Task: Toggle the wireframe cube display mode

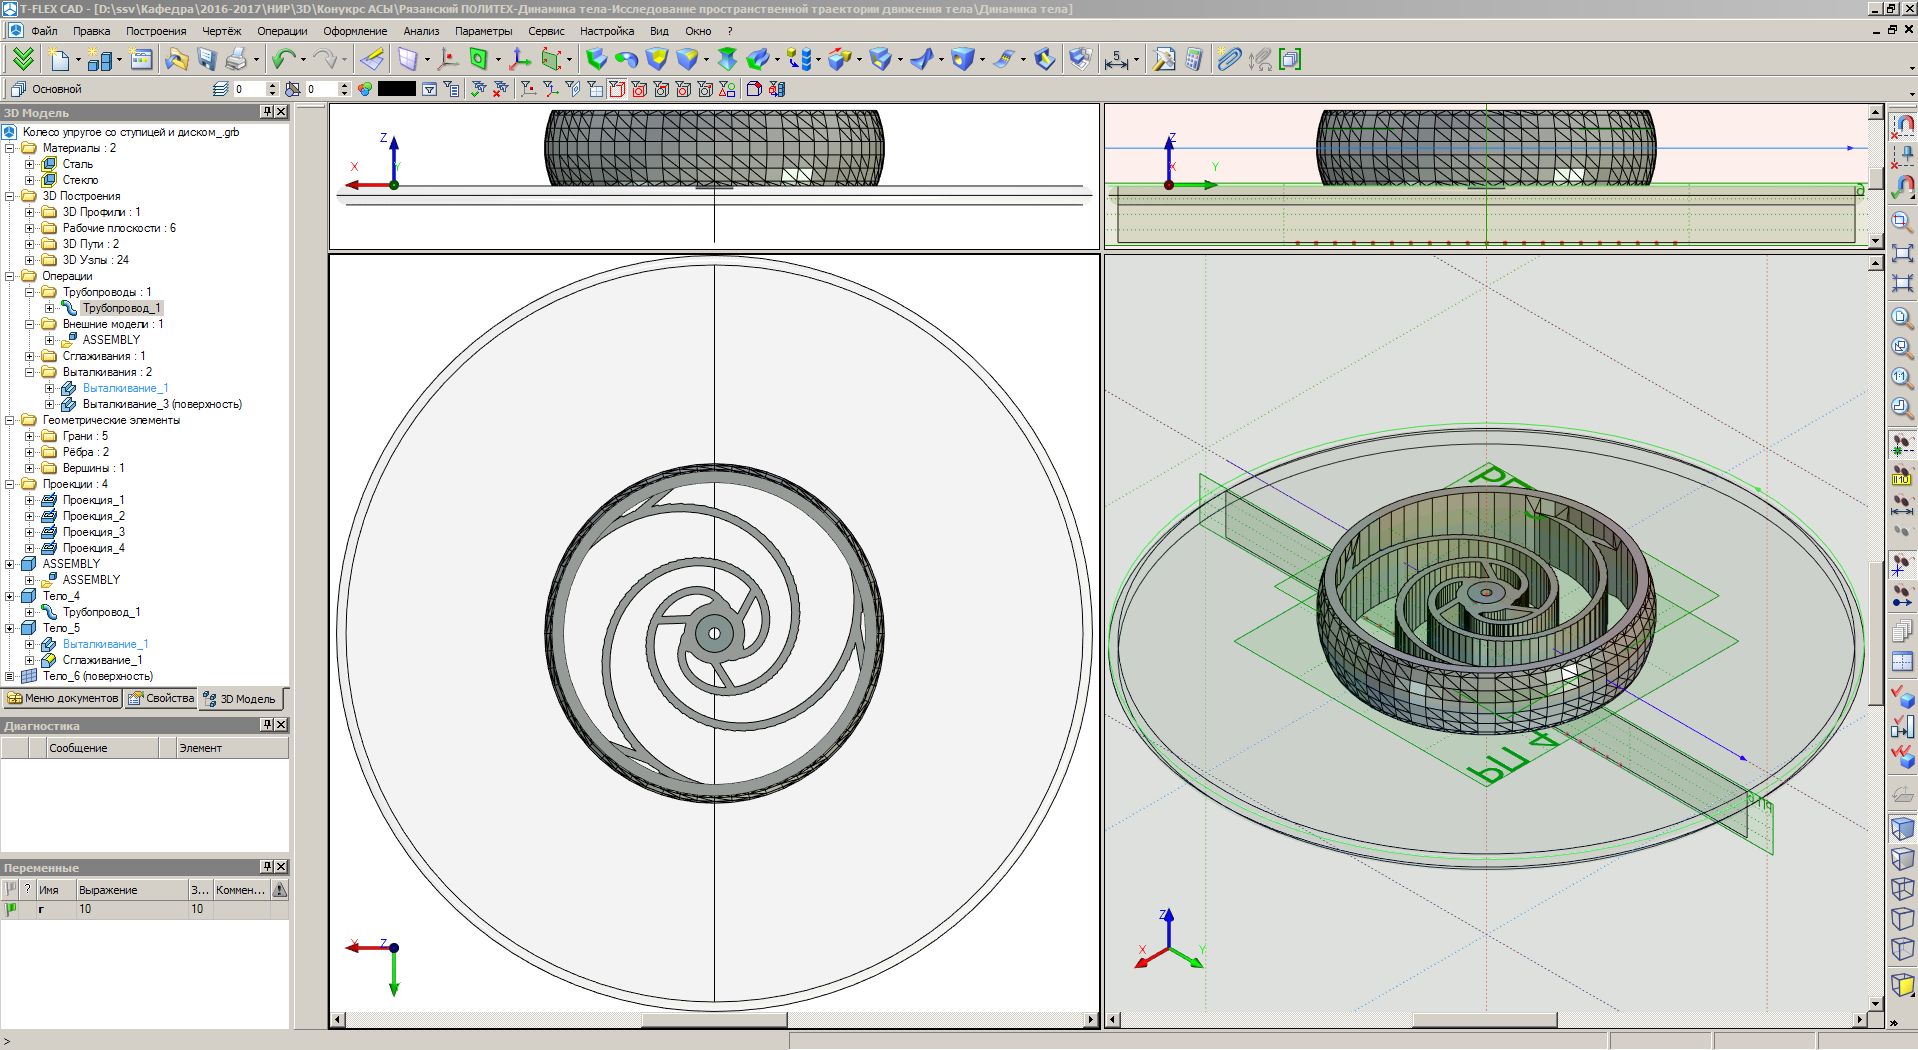Action: click(x=1902, y=889)
